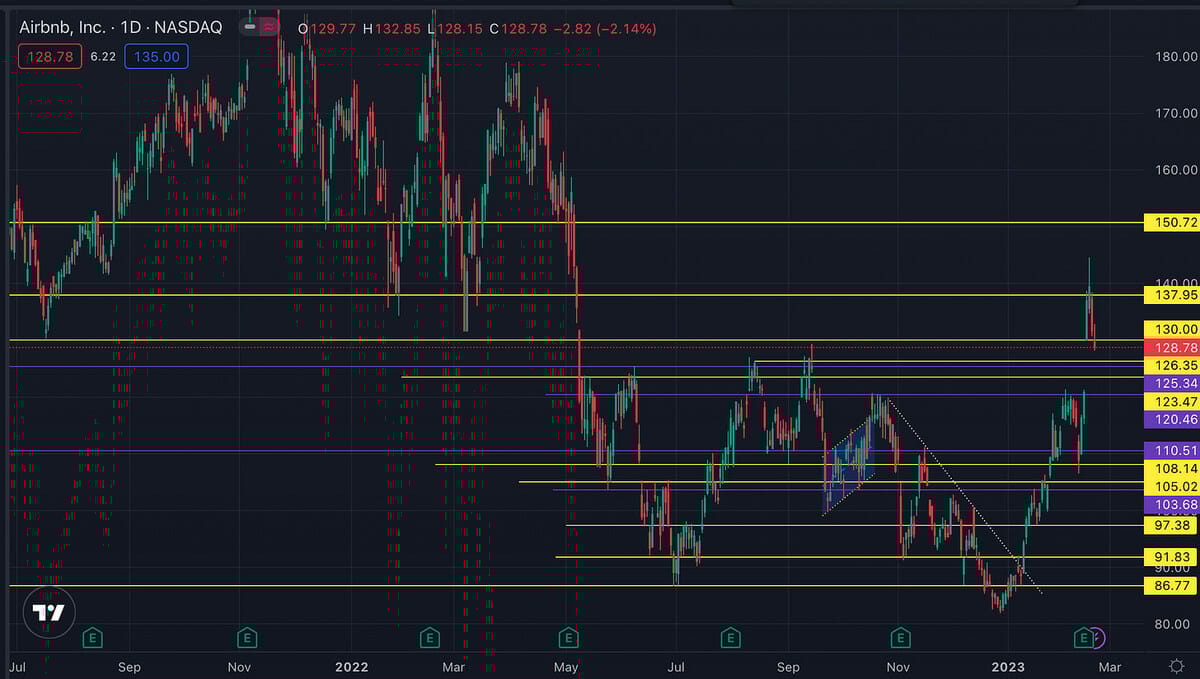
Task: Click the low value L128.15
Action: 456,29
